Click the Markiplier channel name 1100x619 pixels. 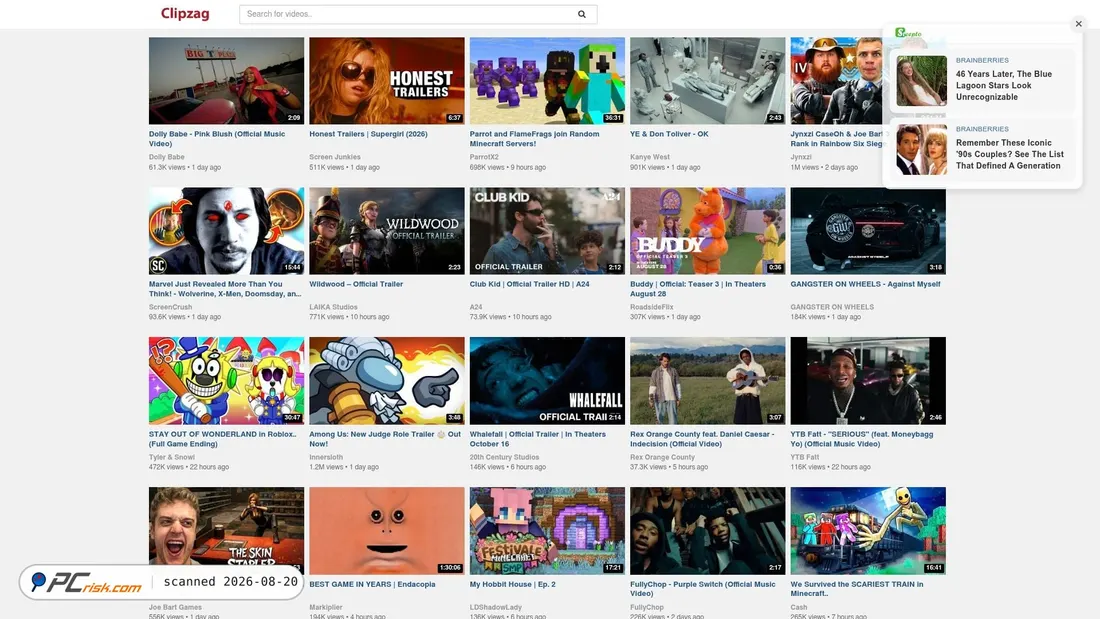point(326,608)
